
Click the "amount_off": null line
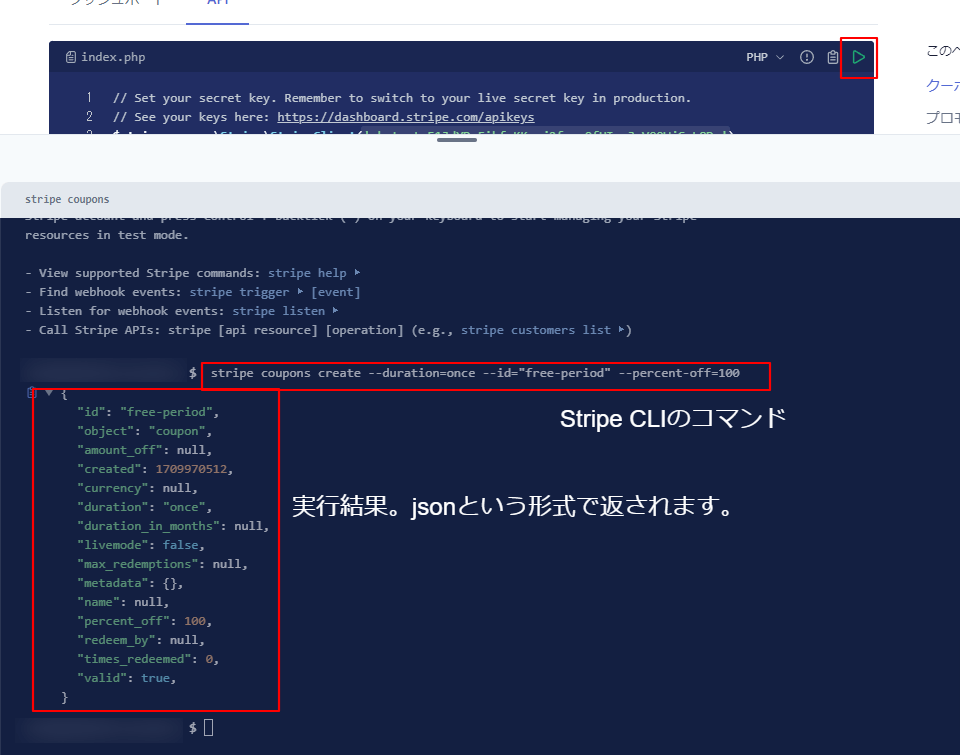(144, 450)
